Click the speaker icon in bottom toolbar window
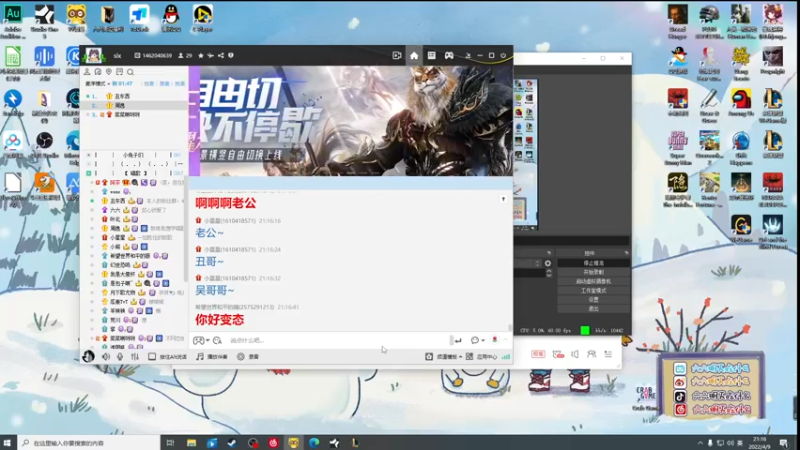 coord(575,354)
